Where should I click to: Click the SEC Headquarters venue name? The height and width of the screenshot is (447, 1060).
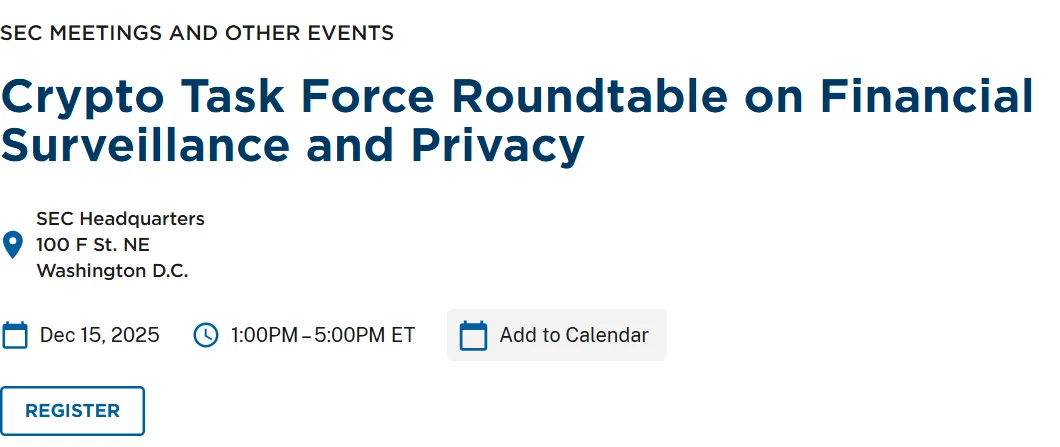click(120, 219)
